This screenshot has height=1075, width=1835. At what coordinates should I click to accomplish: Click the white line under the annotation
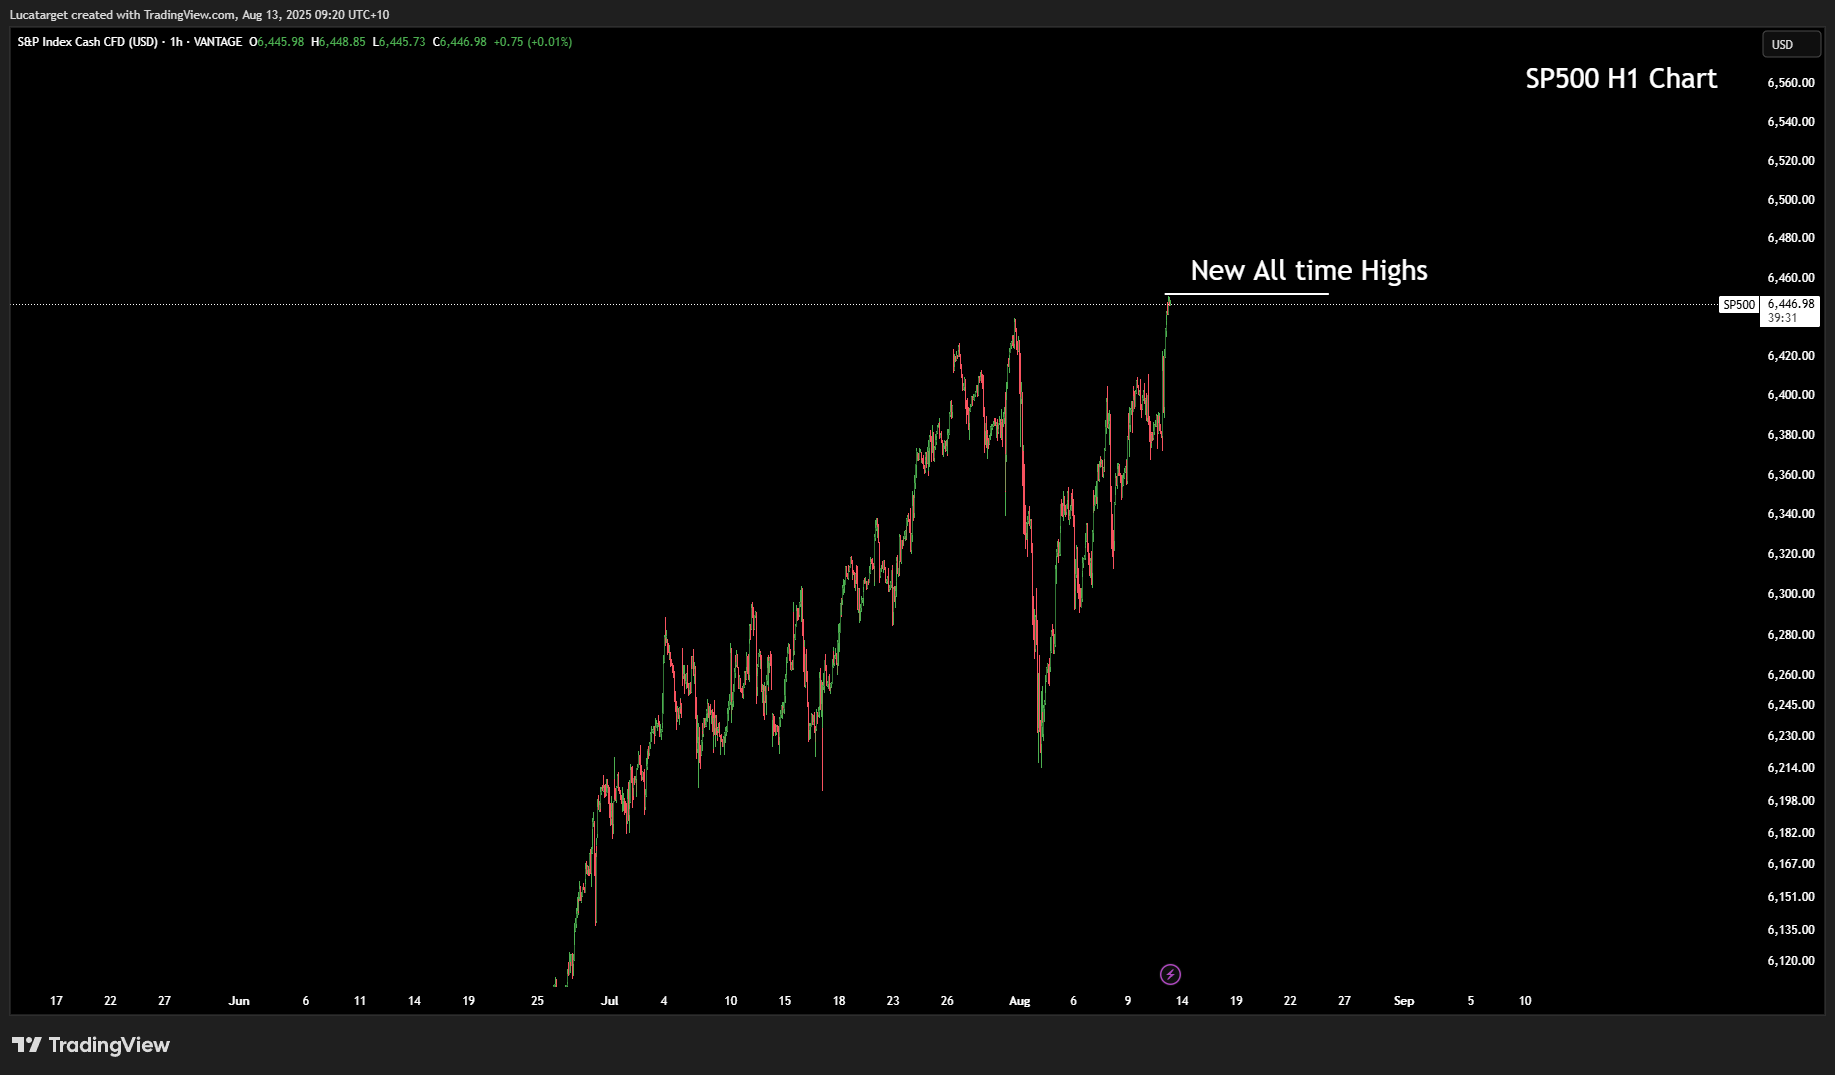pyautogui.click(x=1246, y=294)
